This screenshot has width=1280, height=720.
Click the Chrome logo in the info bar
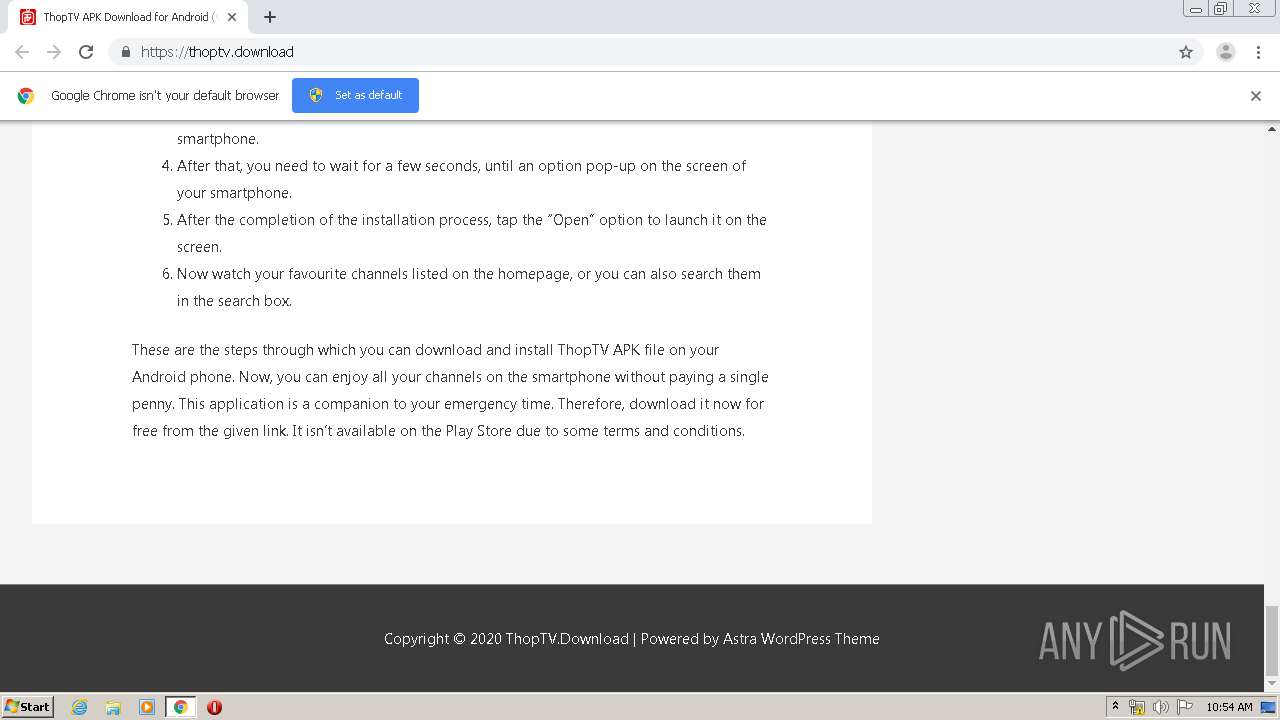point(26,96)
